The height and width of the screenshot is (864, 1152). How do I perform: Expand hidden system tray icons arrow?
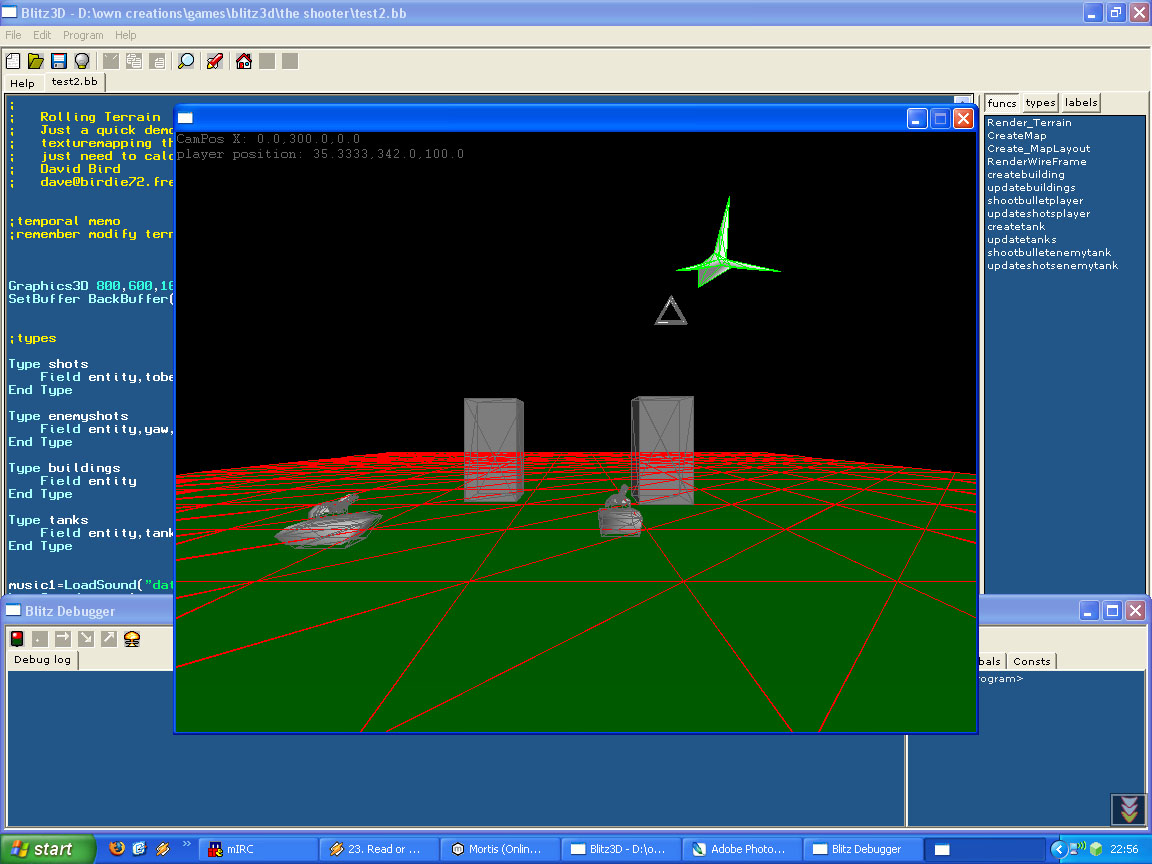[x=1059, y=849]
